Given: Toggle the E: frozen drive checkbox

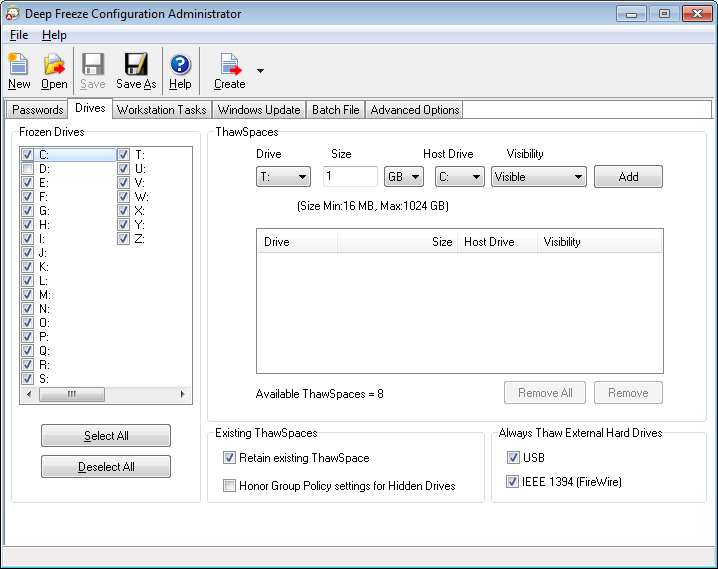Looking at the screenshot, I should coord(27,183).
